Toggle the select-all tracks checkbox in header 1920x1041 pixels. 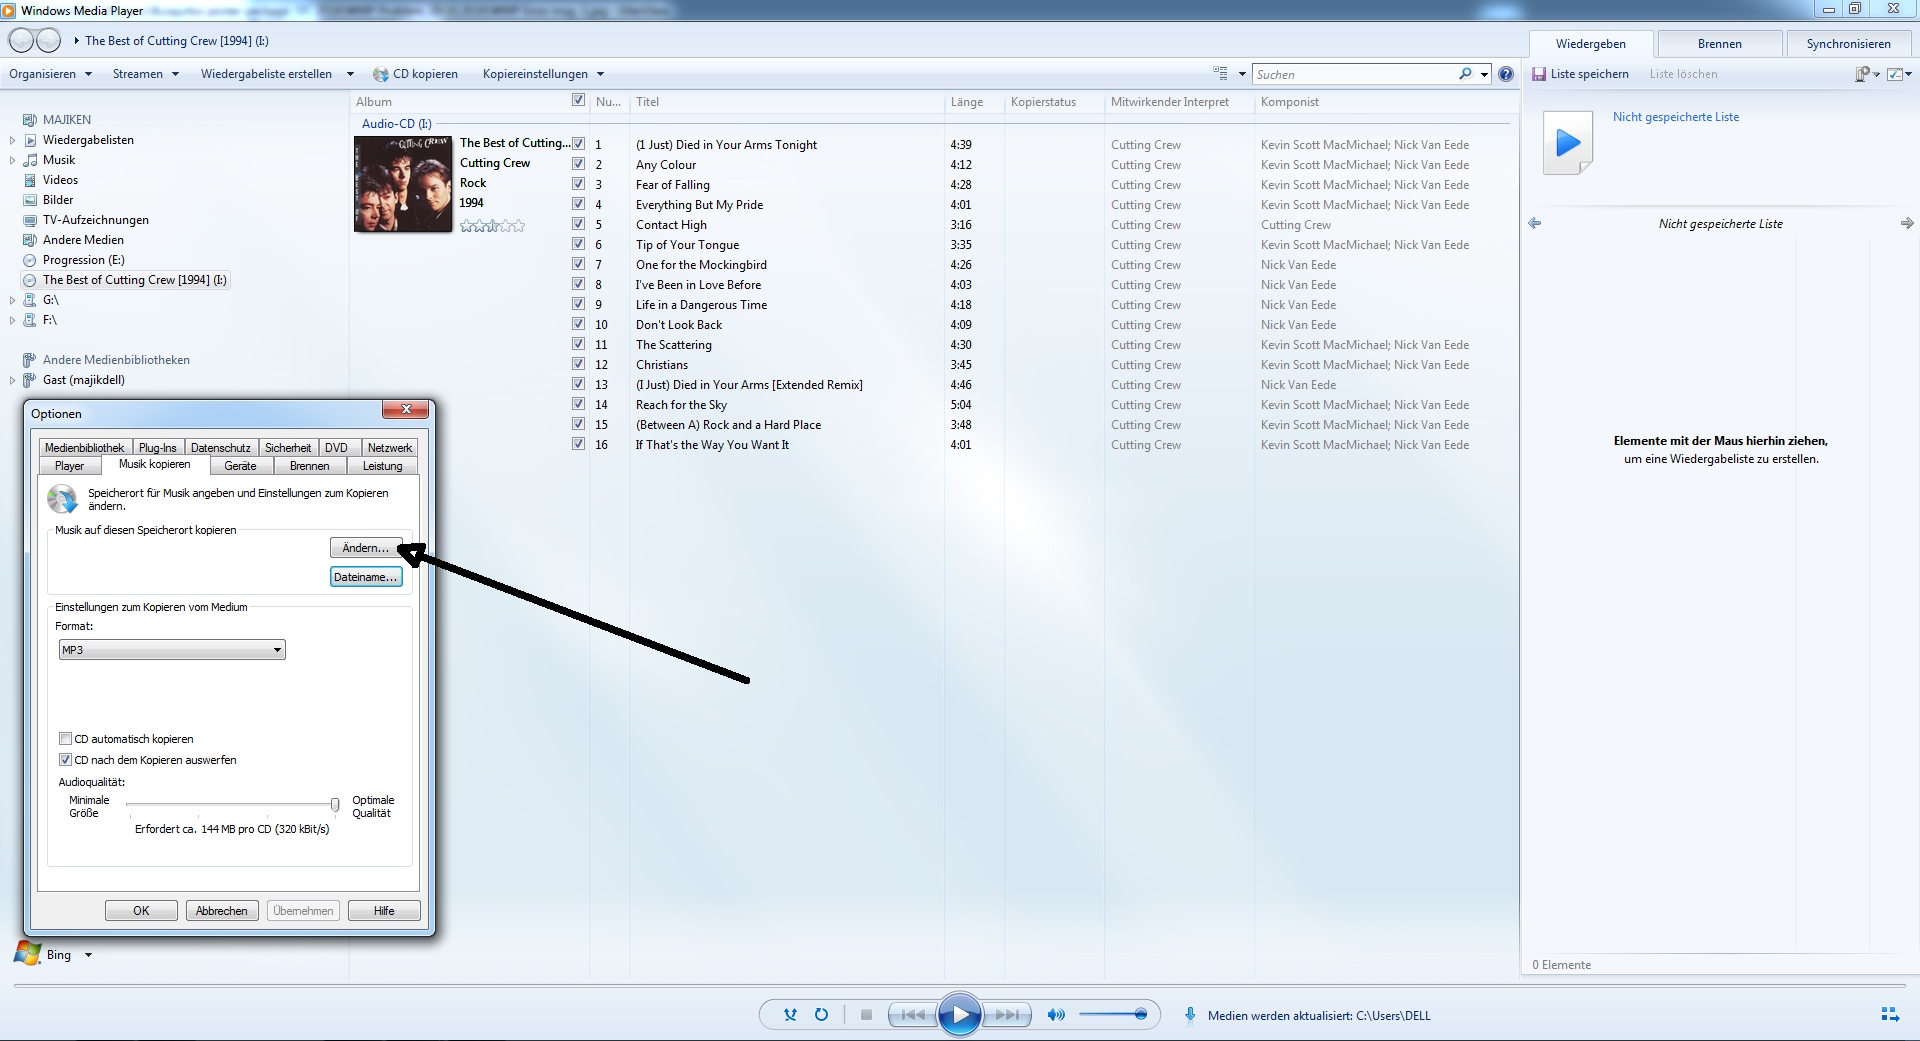(x=578, y=100)
